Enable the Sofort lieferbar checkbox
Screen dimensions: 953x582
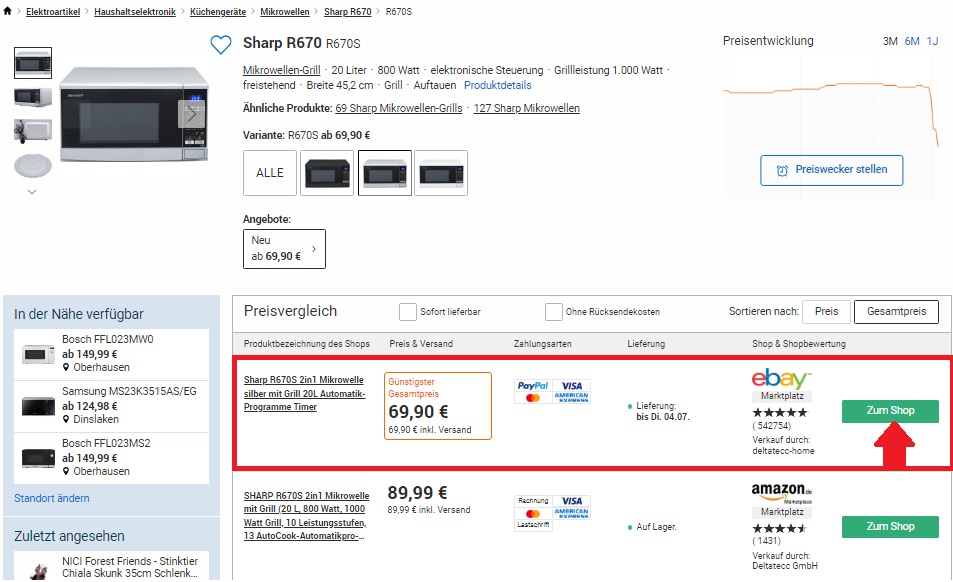(x=408, y=311)
